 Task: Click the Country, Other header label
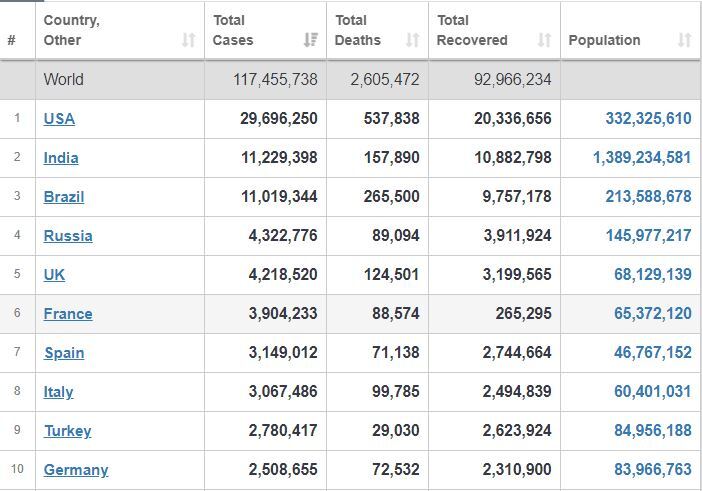pyautogui.click(x=72, y=30)
